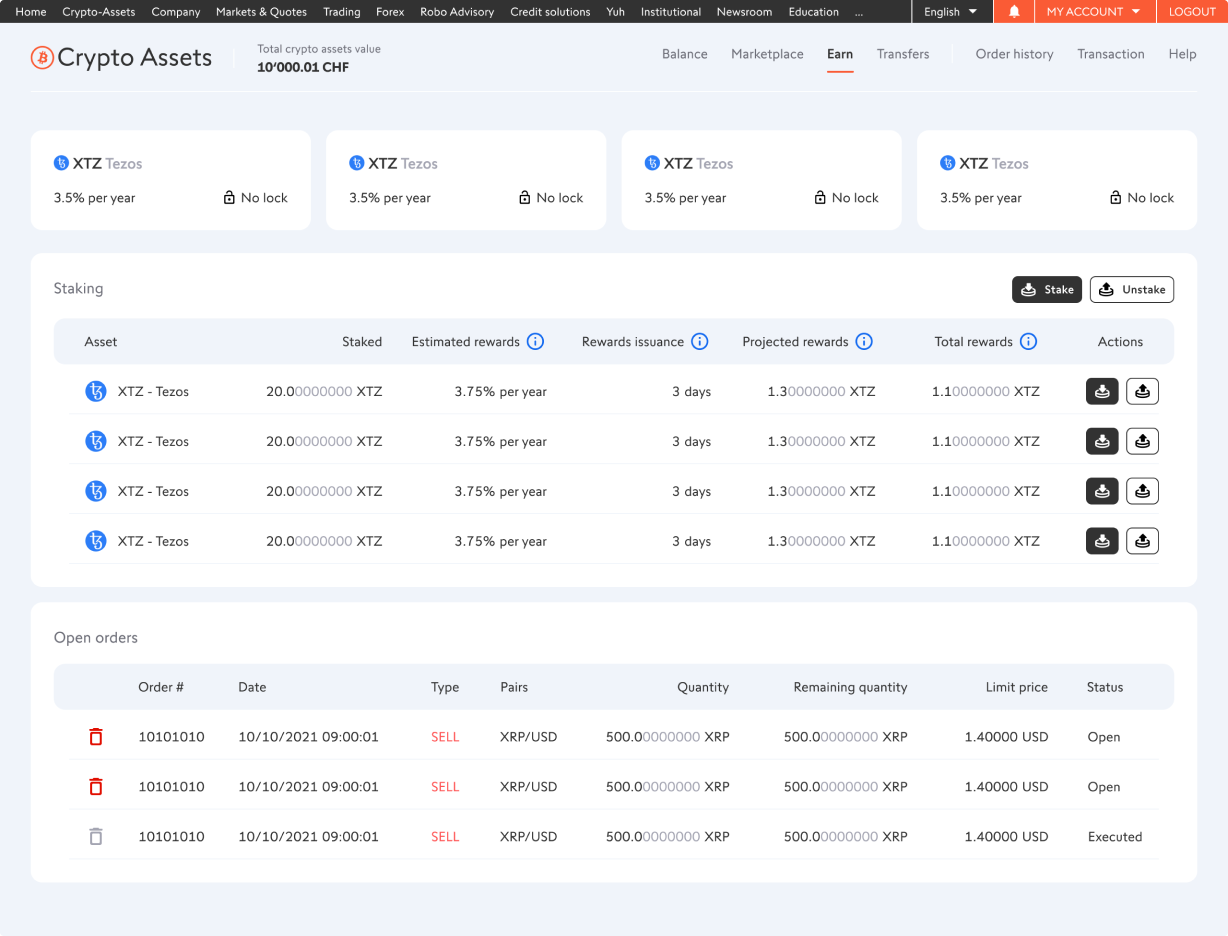This screenshot has width=1228, height=936.
Task: Open the Order history tab
Action: (x=1014, y=54)
